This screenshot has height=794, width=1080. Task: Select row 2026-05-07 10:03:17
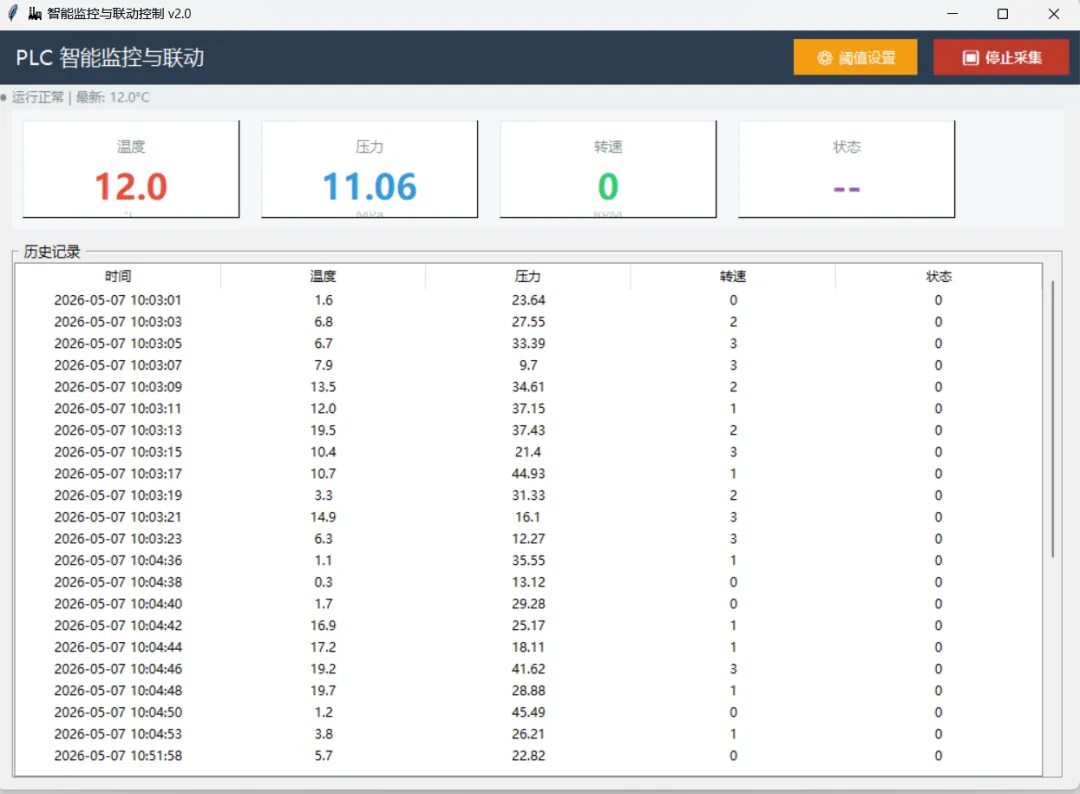tap(528, 474)
